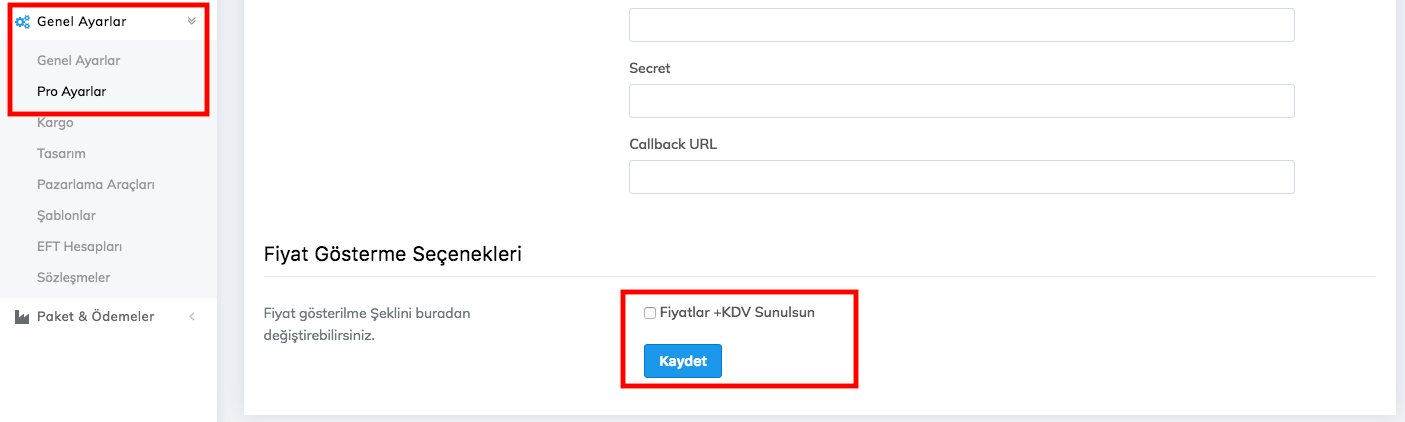Navigate to Pazarlama Araçları
Image resolution: width=1405 pixels, height=422 pixels.
95,184
